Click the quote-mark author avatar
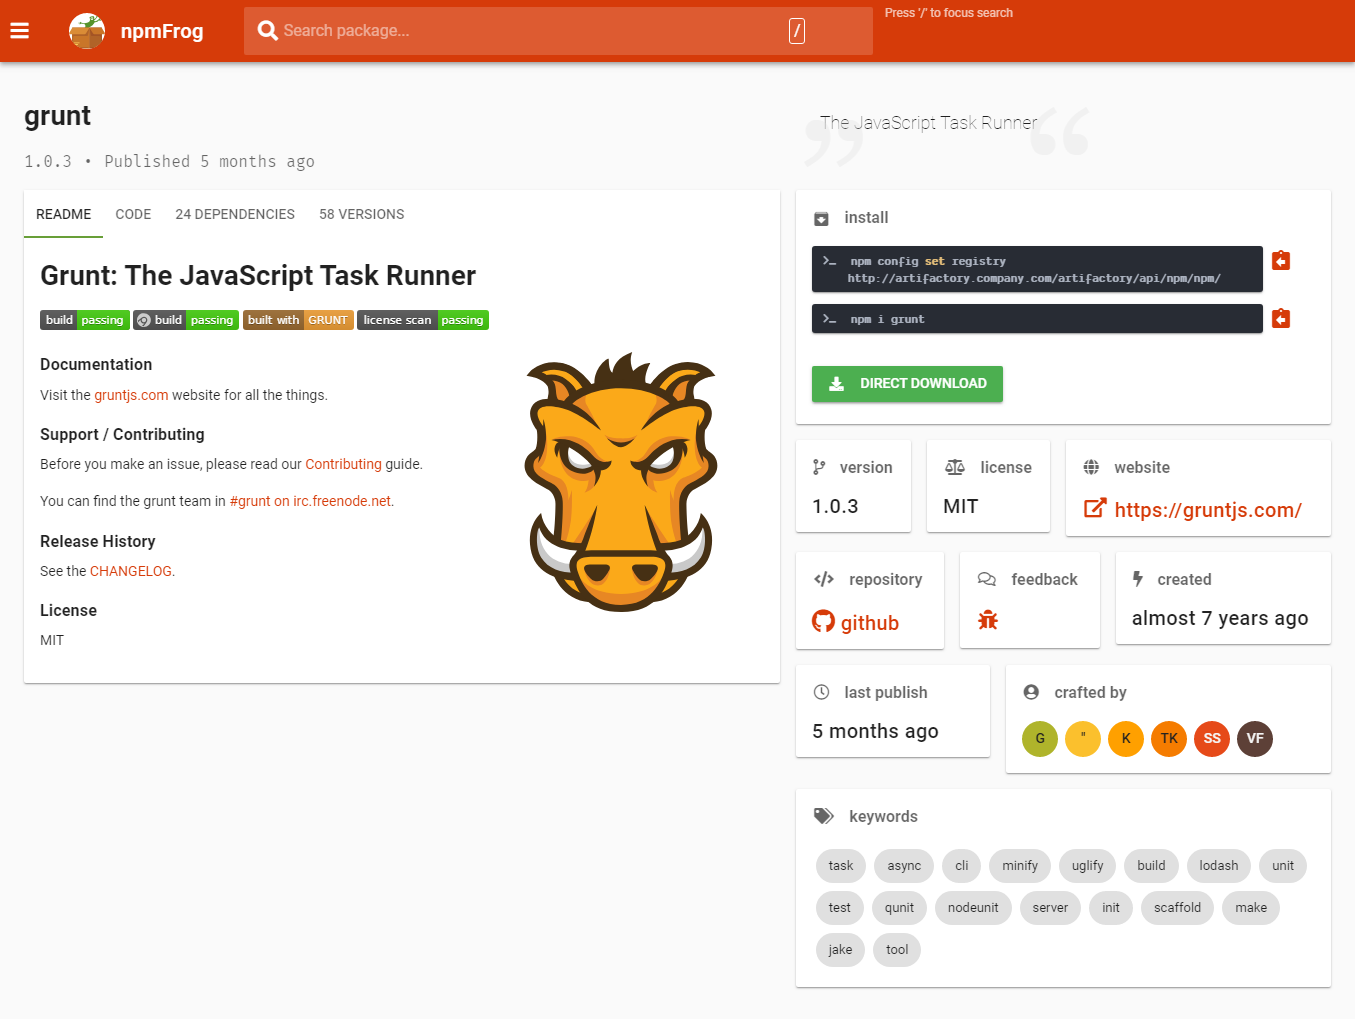 coord(1083,739)
